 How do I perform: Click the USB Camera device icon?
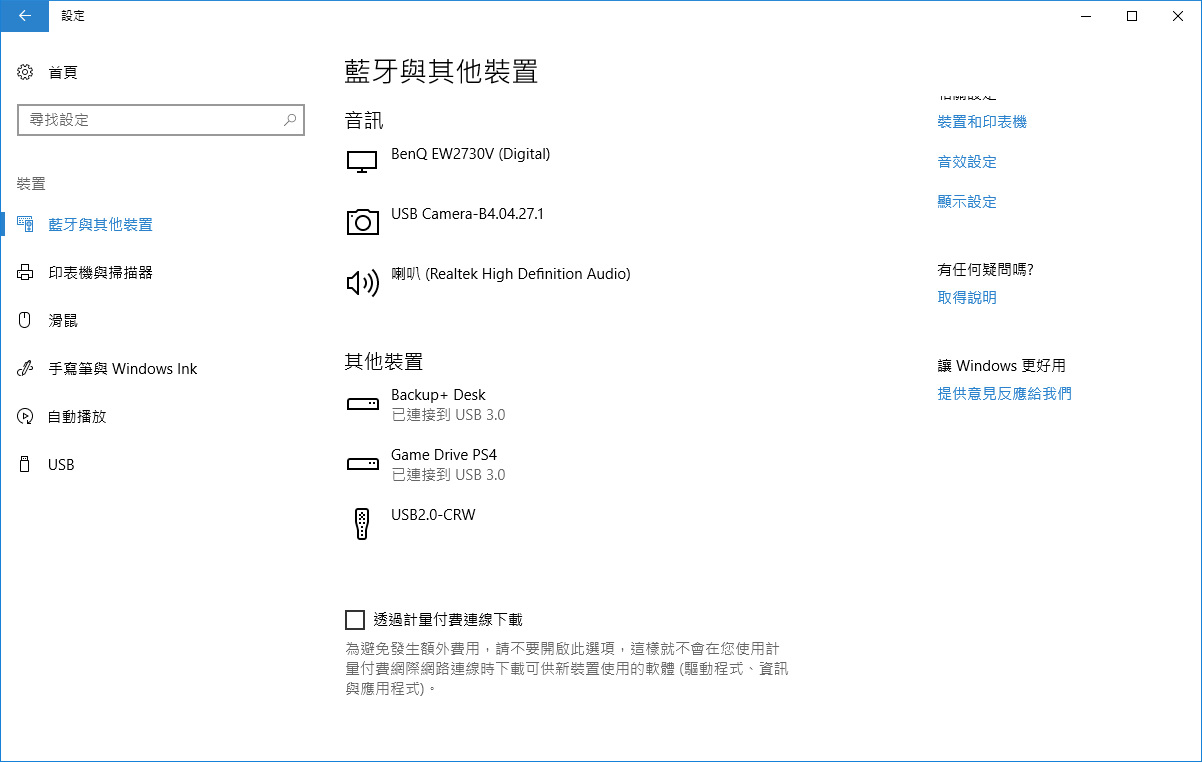pyautogui.click(x=362, y=222)
